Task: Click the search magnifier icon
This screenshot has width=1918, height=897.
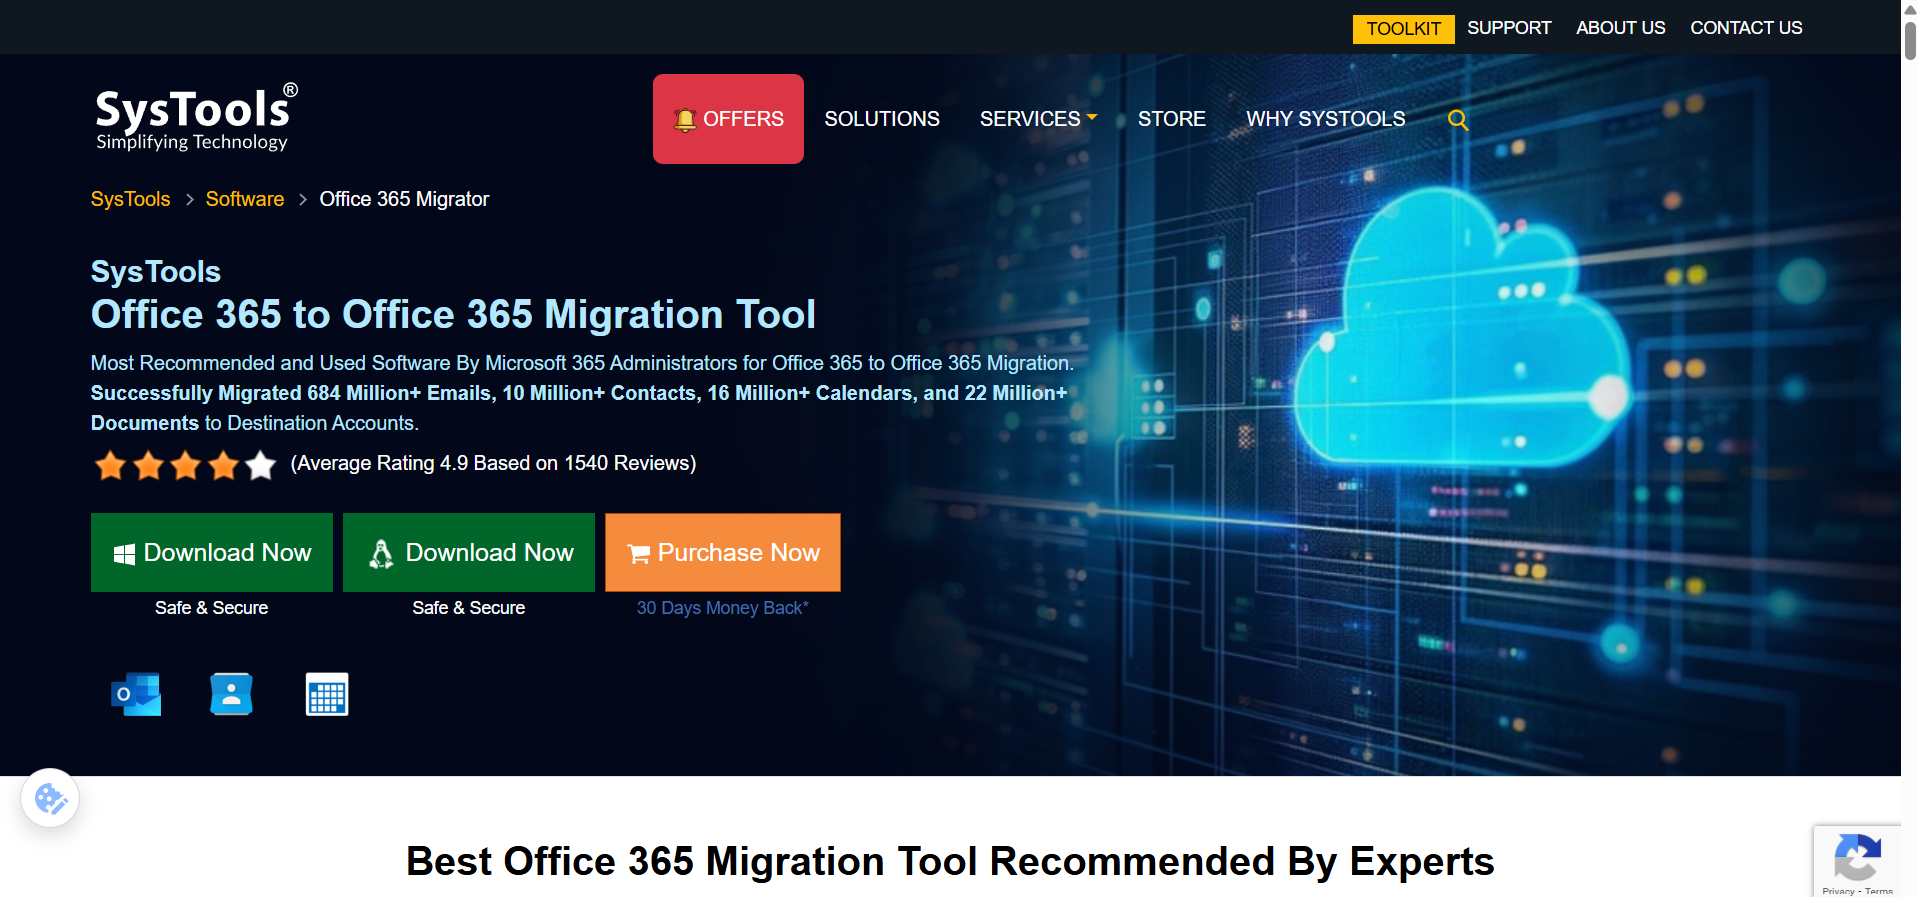Action: pos(1457,120)
